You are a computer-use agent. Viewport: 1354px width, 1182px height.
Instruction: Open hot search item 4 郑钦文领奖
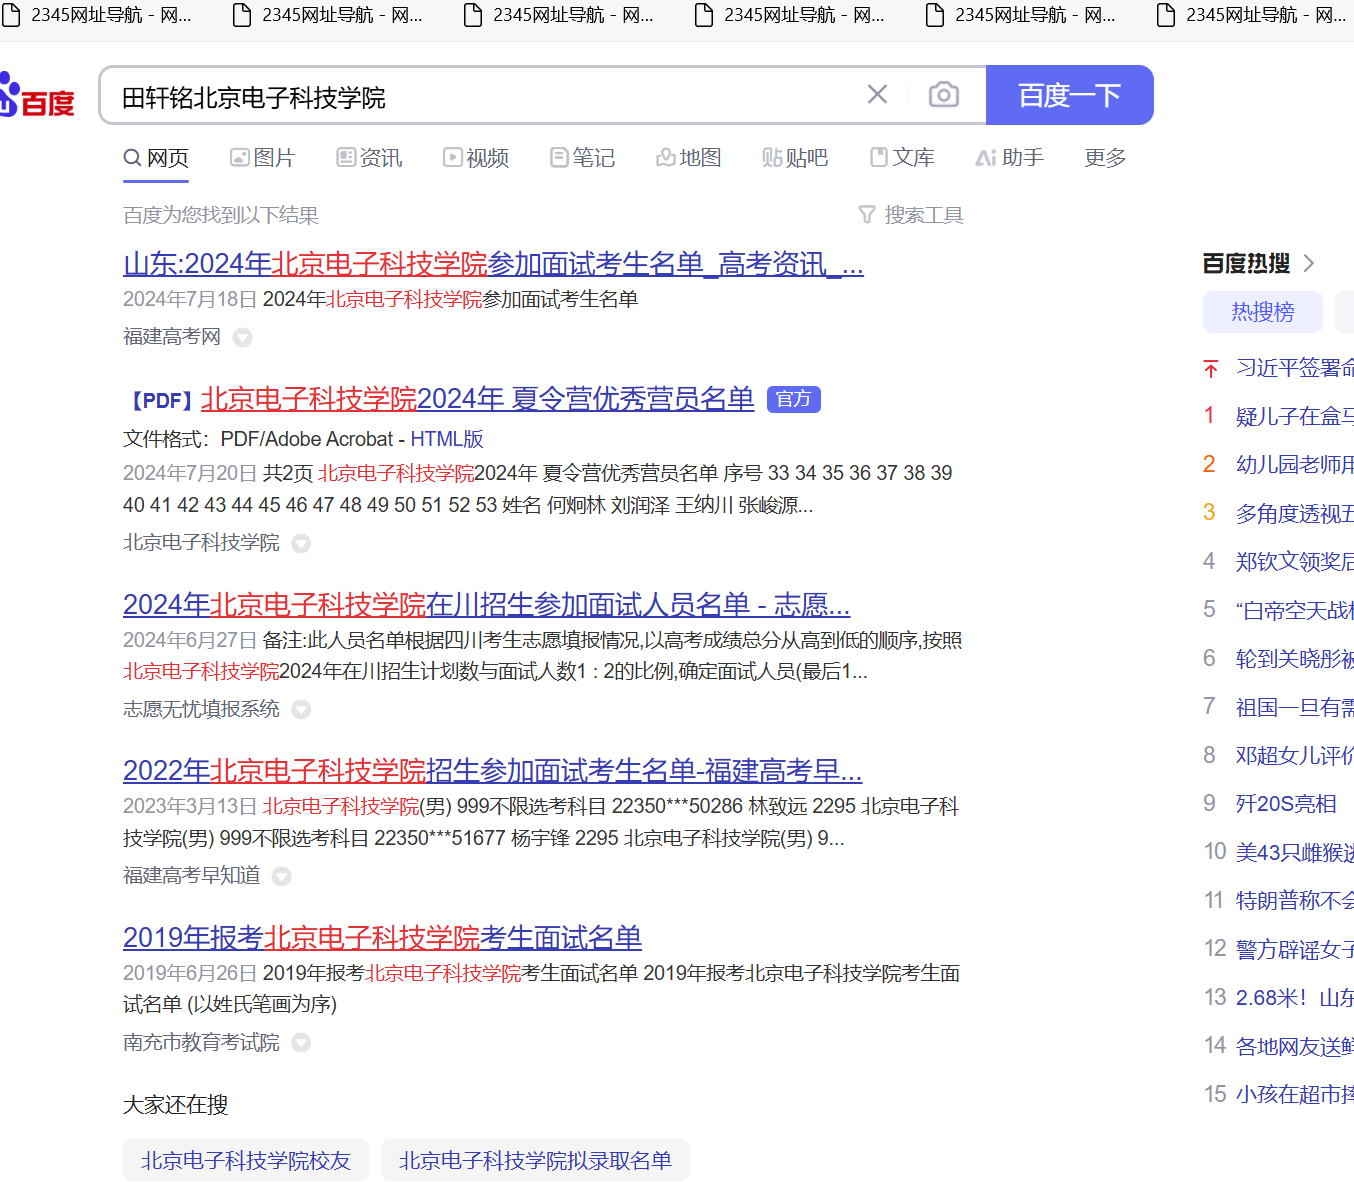pyautogui.click(x=1295, y=561)
